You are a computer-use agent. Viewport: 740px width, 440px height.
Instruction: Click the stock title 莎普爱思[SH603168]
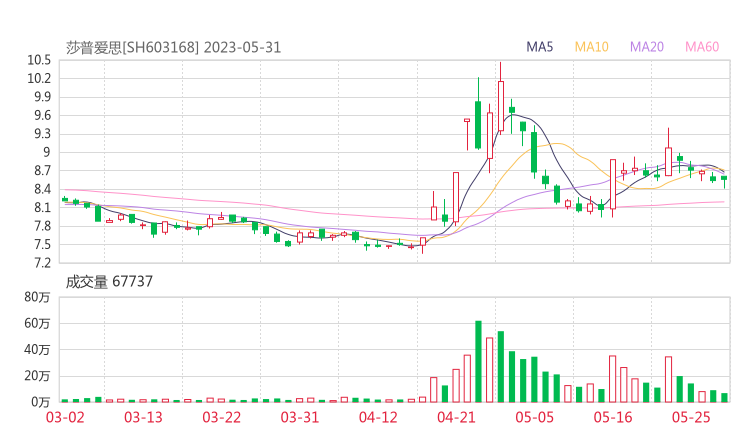[132, 47]
